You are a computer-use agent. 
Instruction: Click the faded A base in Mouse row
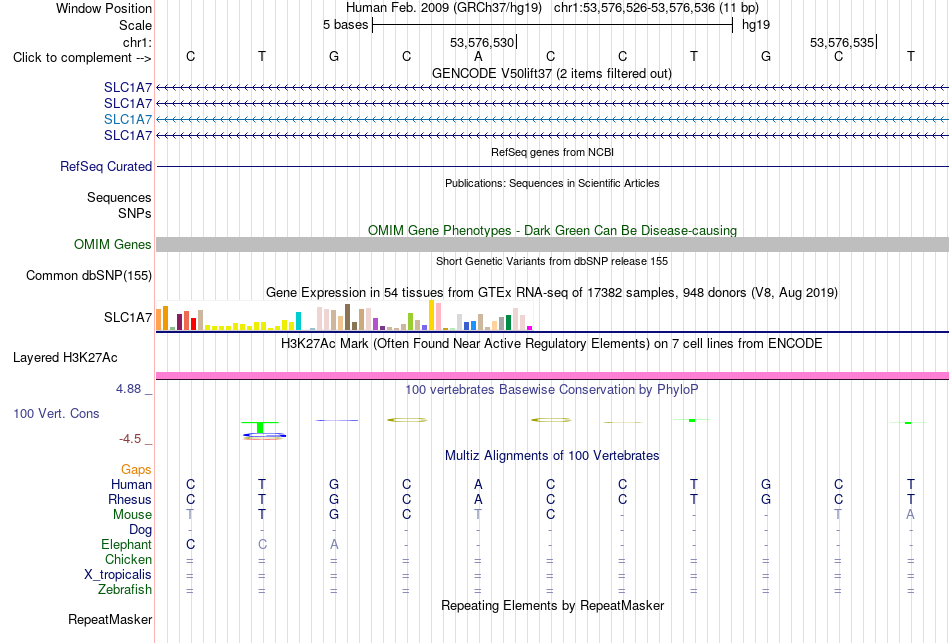tap(910, 515)
